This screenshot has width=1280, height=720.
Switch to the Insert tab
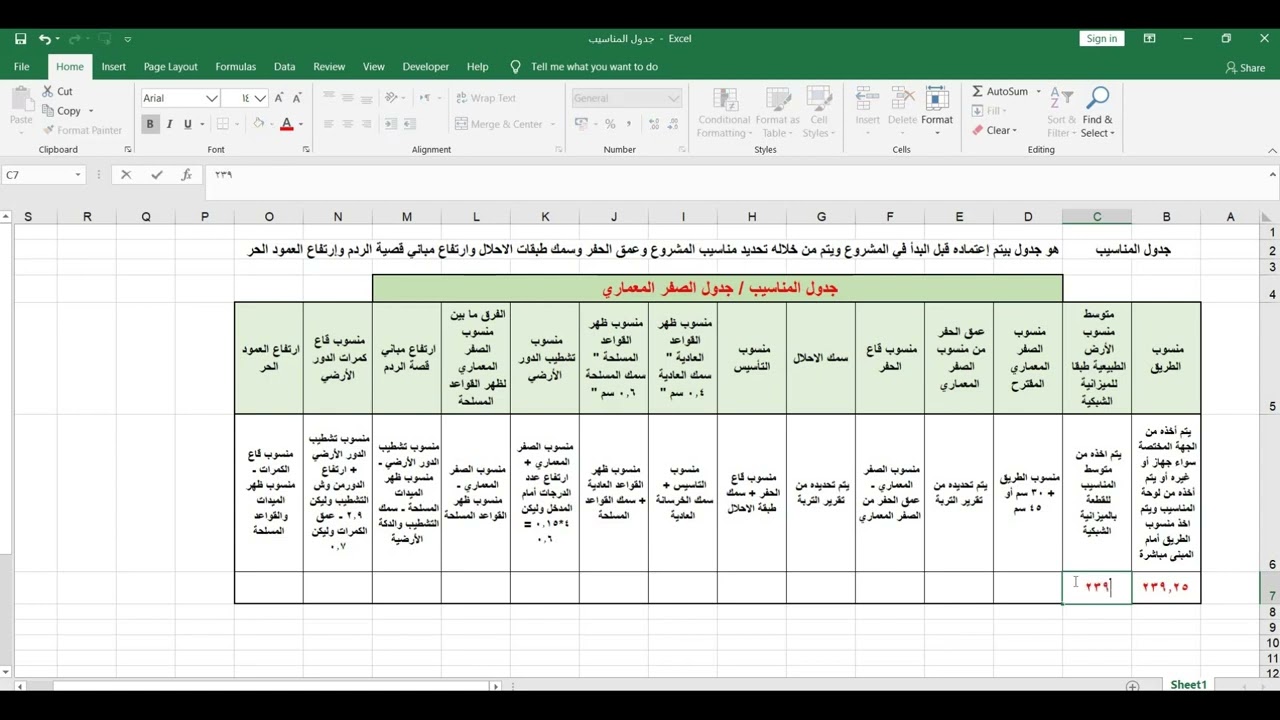(114, 67)
